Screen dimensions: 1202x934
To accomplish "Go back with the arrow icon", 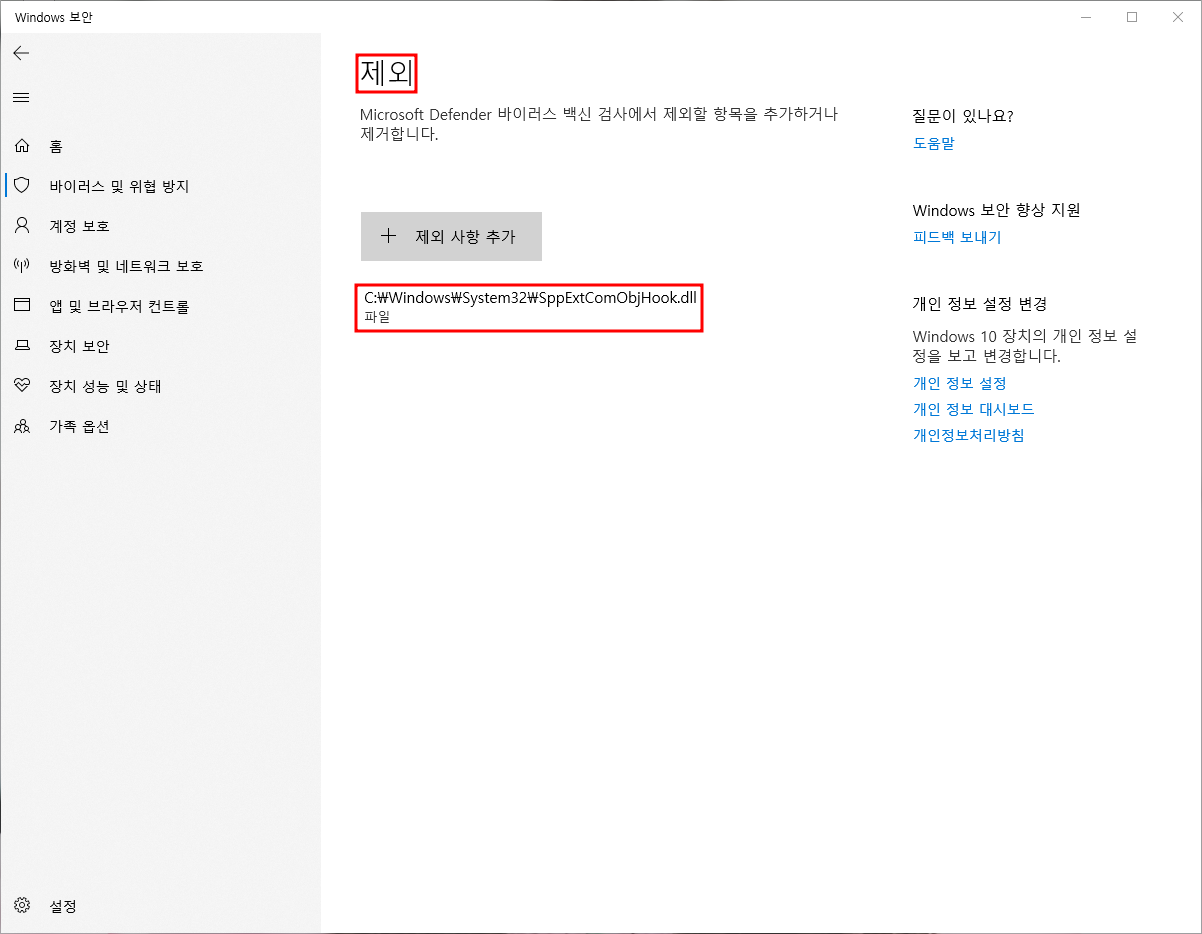I will (x=21, y=53).
